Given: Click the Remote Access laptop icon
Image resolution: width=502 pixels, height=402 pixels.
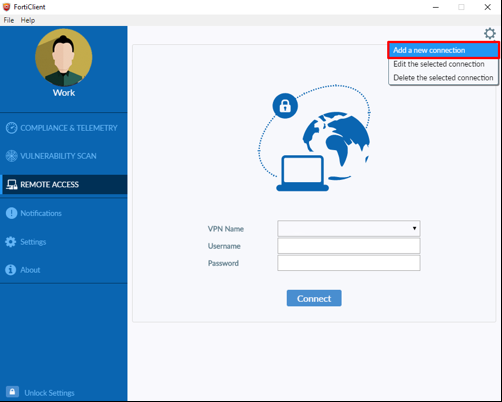Looking at the screenshot, I should 12,184.
